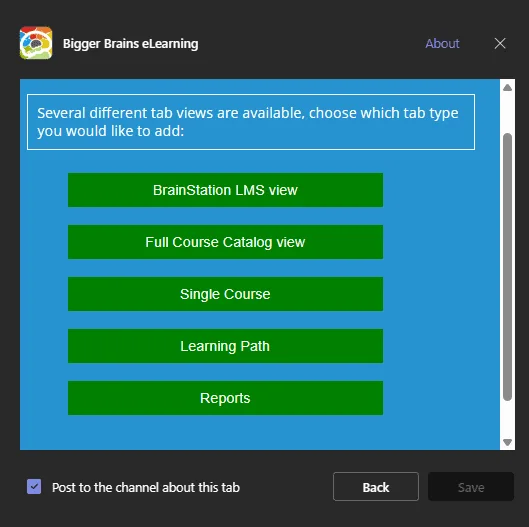Pick the Single Course tab type
The width and height of the screenshot is (529, 527).
tap(225, 294)
